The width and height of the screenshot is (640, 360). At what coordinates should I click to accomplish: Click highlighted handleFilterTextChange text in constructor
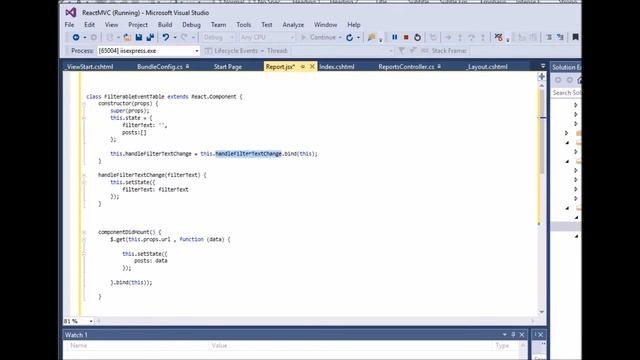(249, 154)
